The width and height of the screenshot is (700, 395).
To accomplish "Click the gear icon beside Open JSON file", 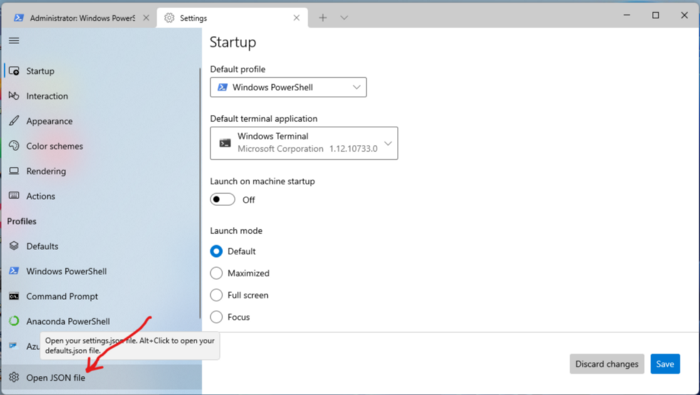I will coord(14,378).
